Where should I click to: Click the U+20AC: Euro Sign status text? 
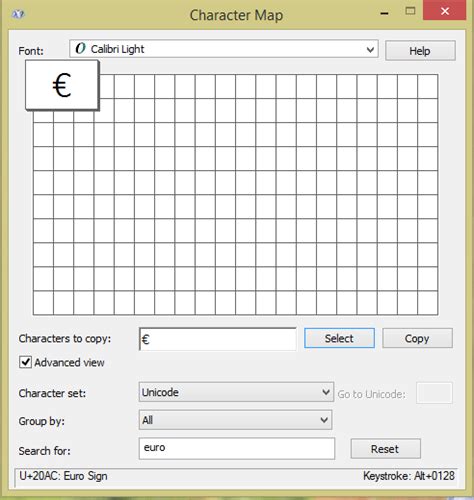tap(63, 476)
